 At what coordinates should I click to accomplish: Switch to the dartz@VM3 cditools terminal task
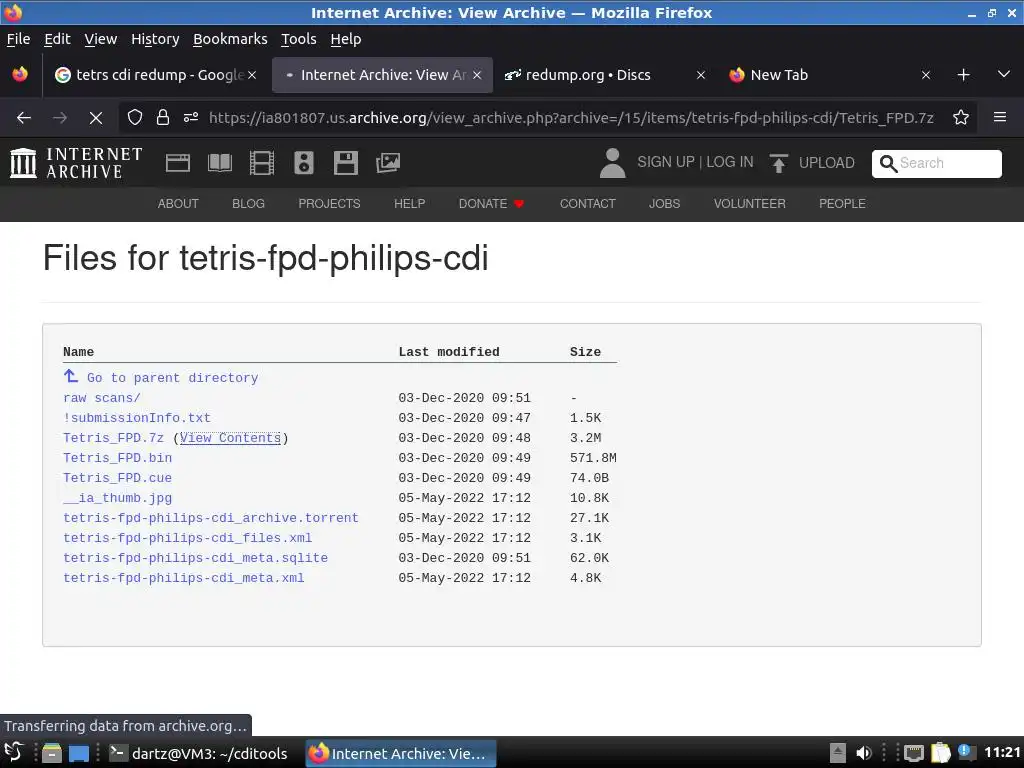200,753
